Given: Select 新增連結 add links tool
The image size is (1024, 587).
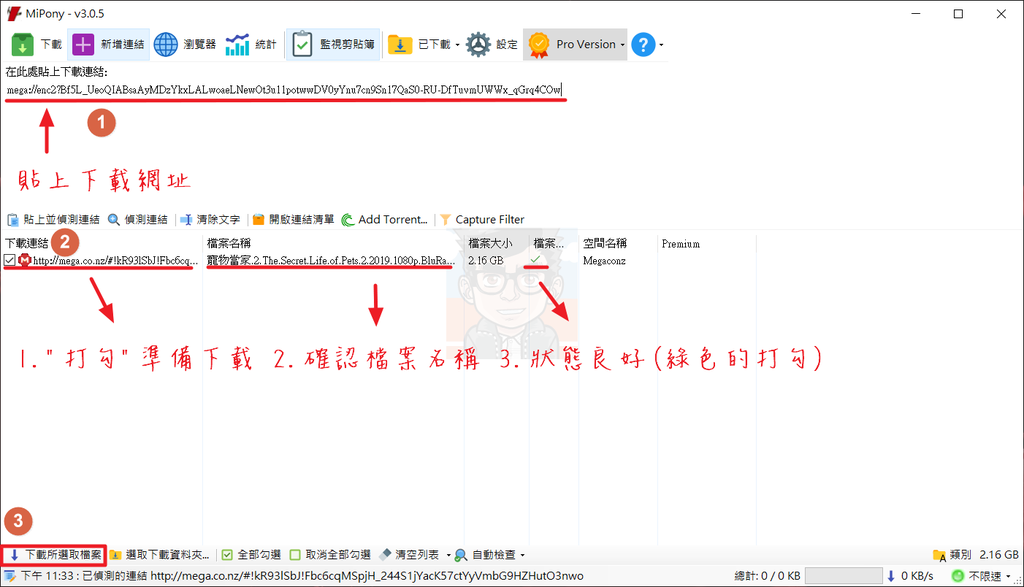Looking at the screenshot, I should (x=108, y=44).
